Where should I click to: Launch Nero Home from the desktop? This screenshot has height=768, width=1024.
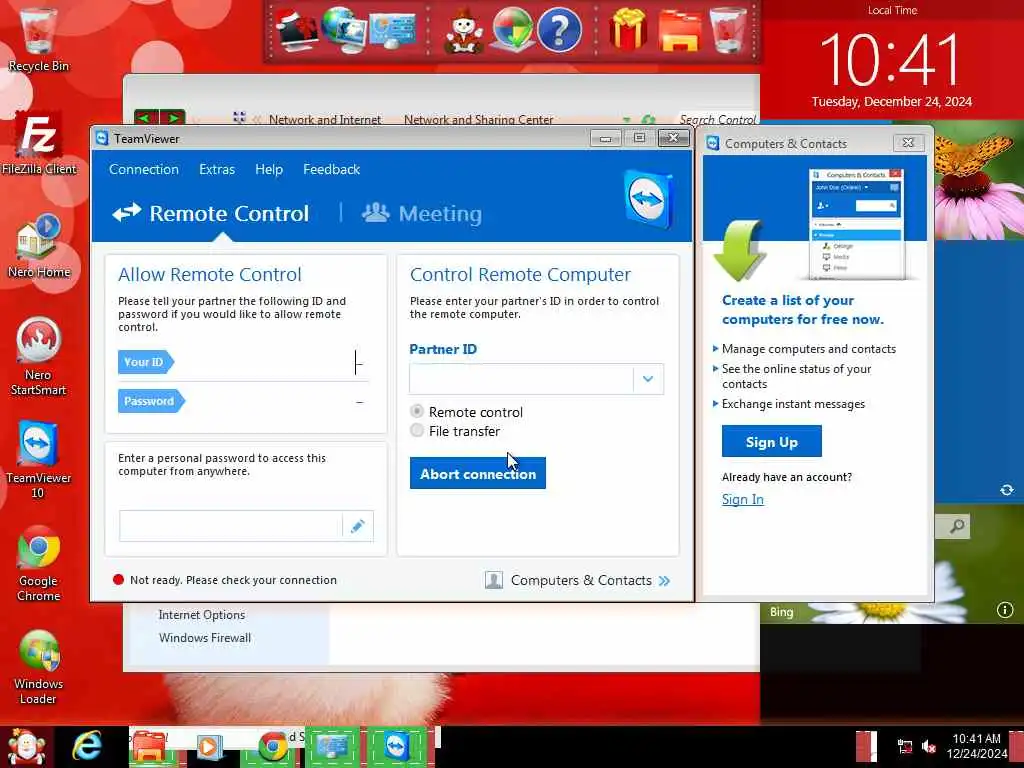(x=38, y=246)
